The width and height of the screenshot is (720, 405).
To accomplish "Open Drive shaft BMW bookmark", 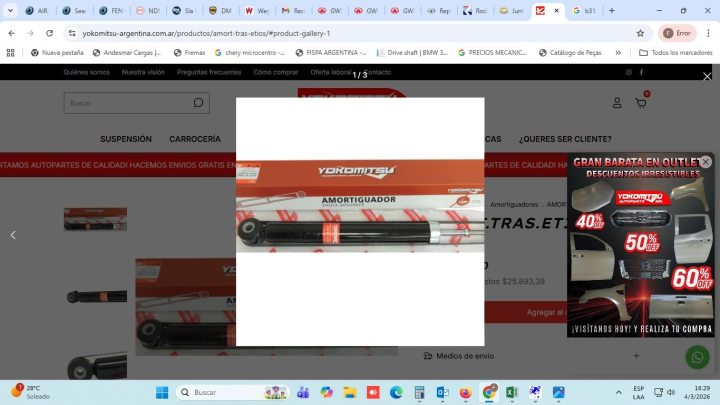I will [412, 53].
